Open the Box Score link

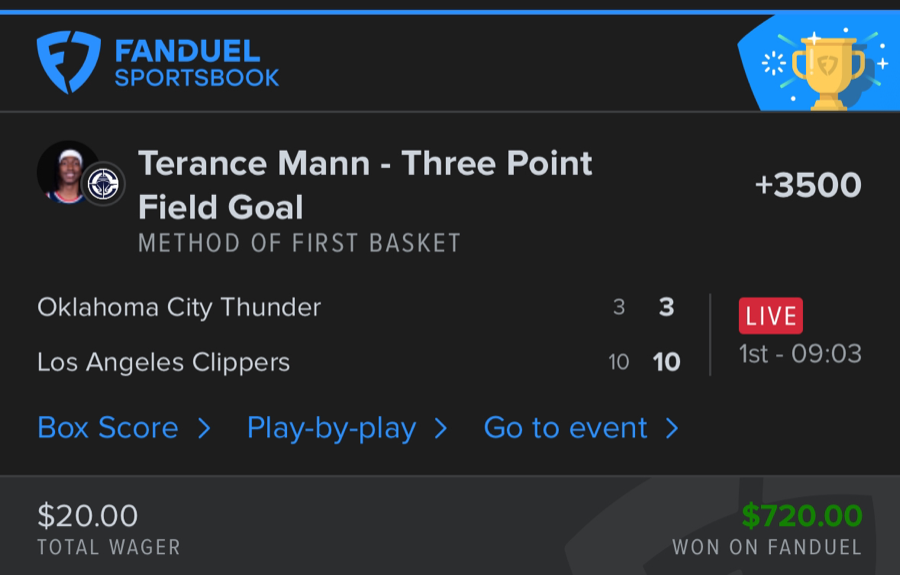coord(108,428)
